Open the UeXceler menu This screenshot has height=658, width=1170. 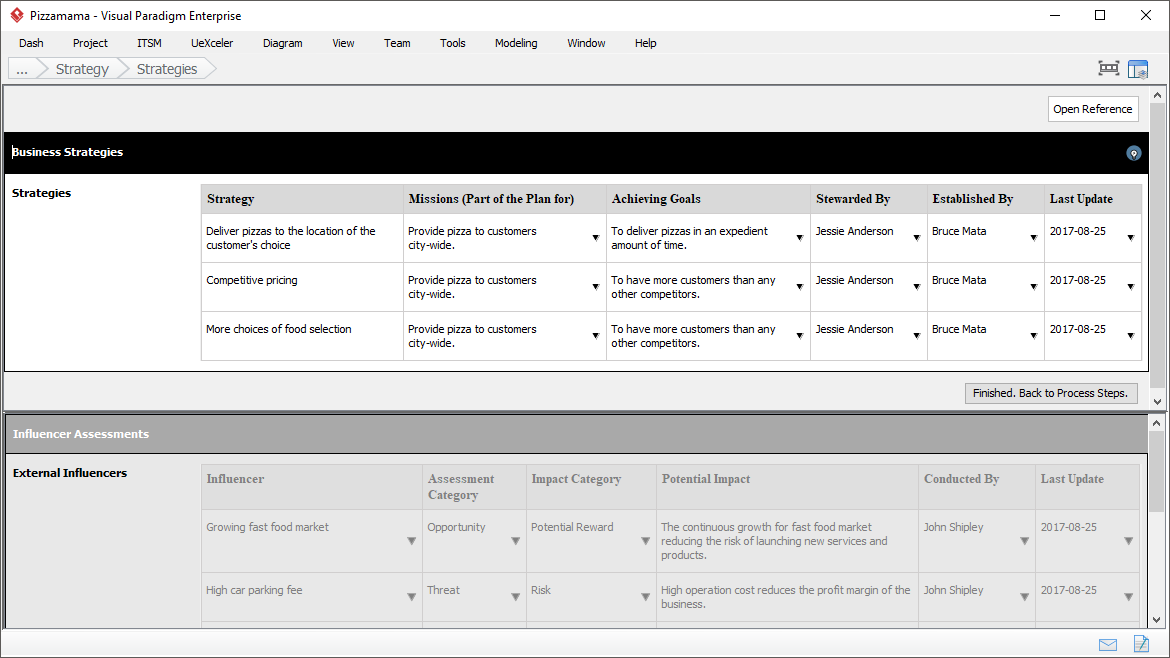tap(212, 43)
